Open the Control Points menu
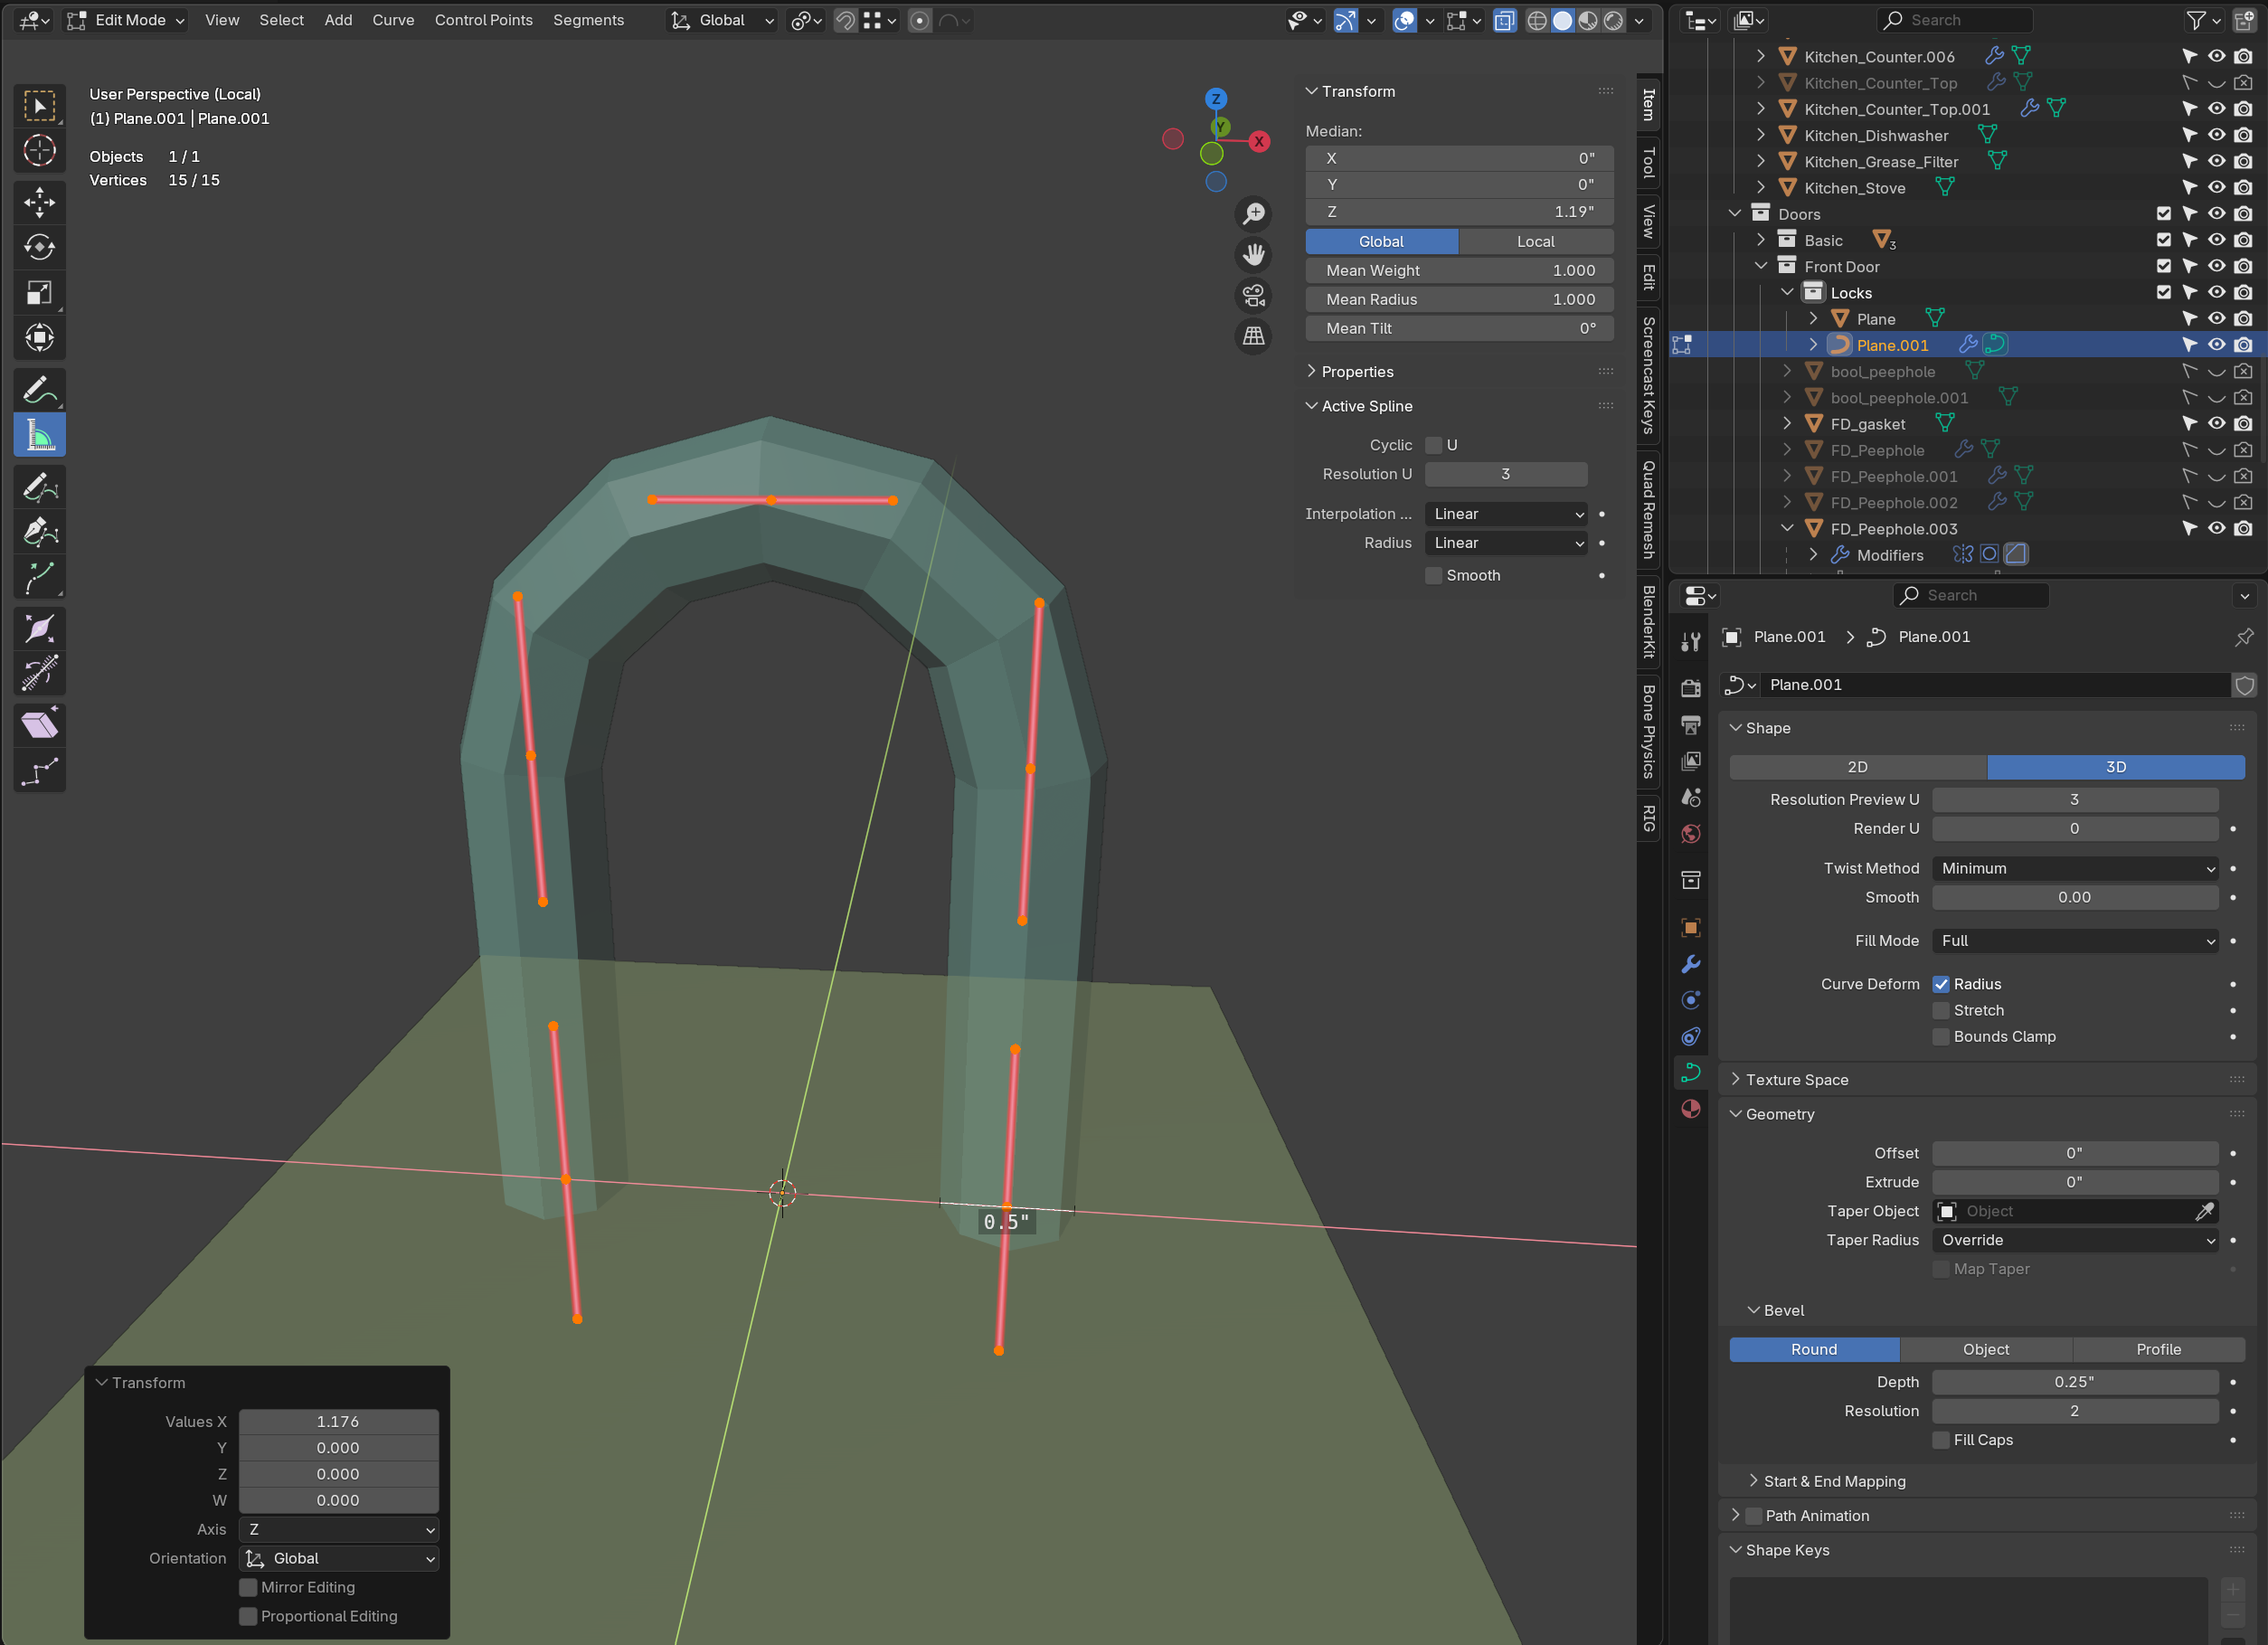2268x1645 pixels. 483,20
